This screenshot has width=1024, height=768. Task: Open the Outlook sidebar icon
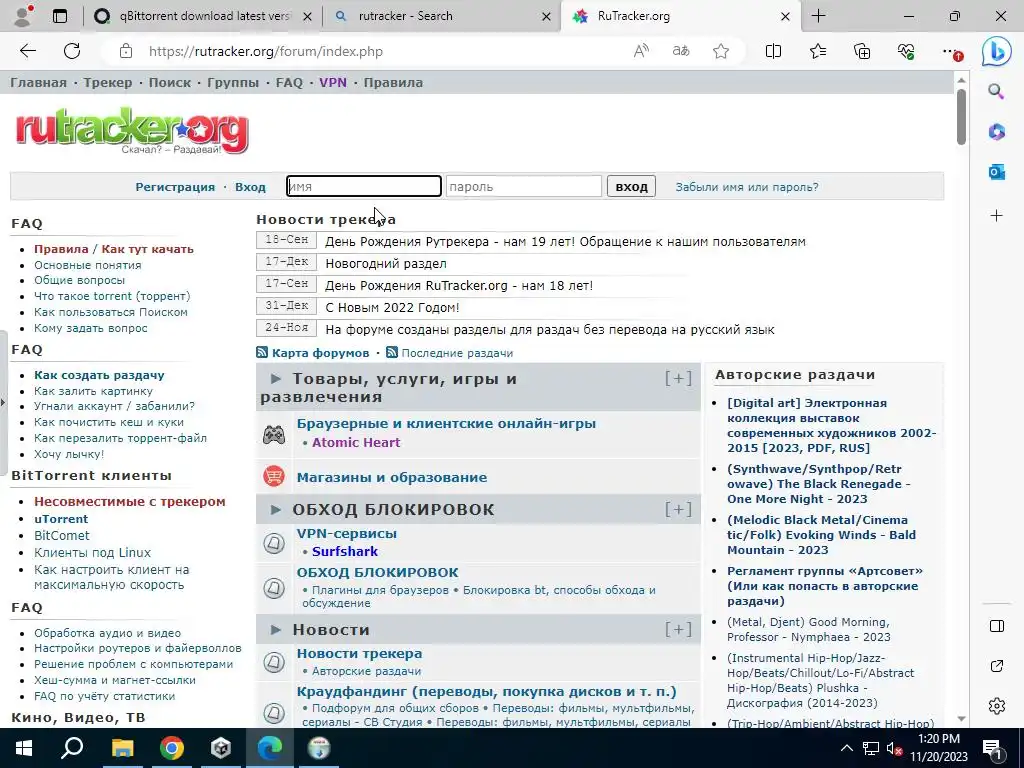996,172
